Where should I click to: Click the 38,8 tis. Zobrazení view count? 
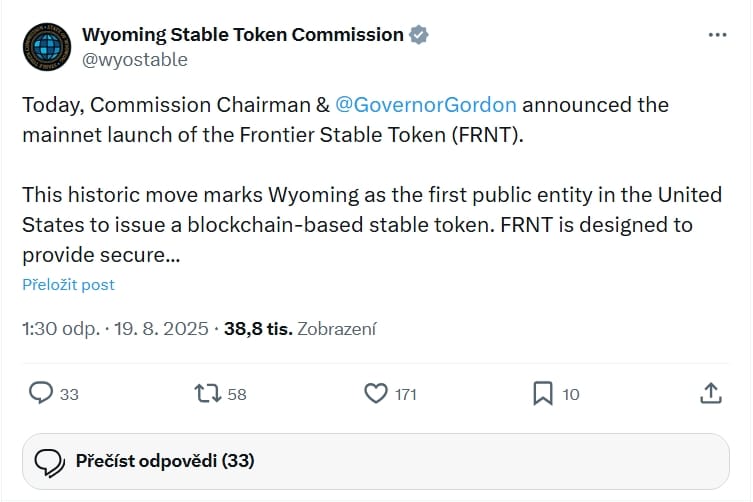(300, 328)
